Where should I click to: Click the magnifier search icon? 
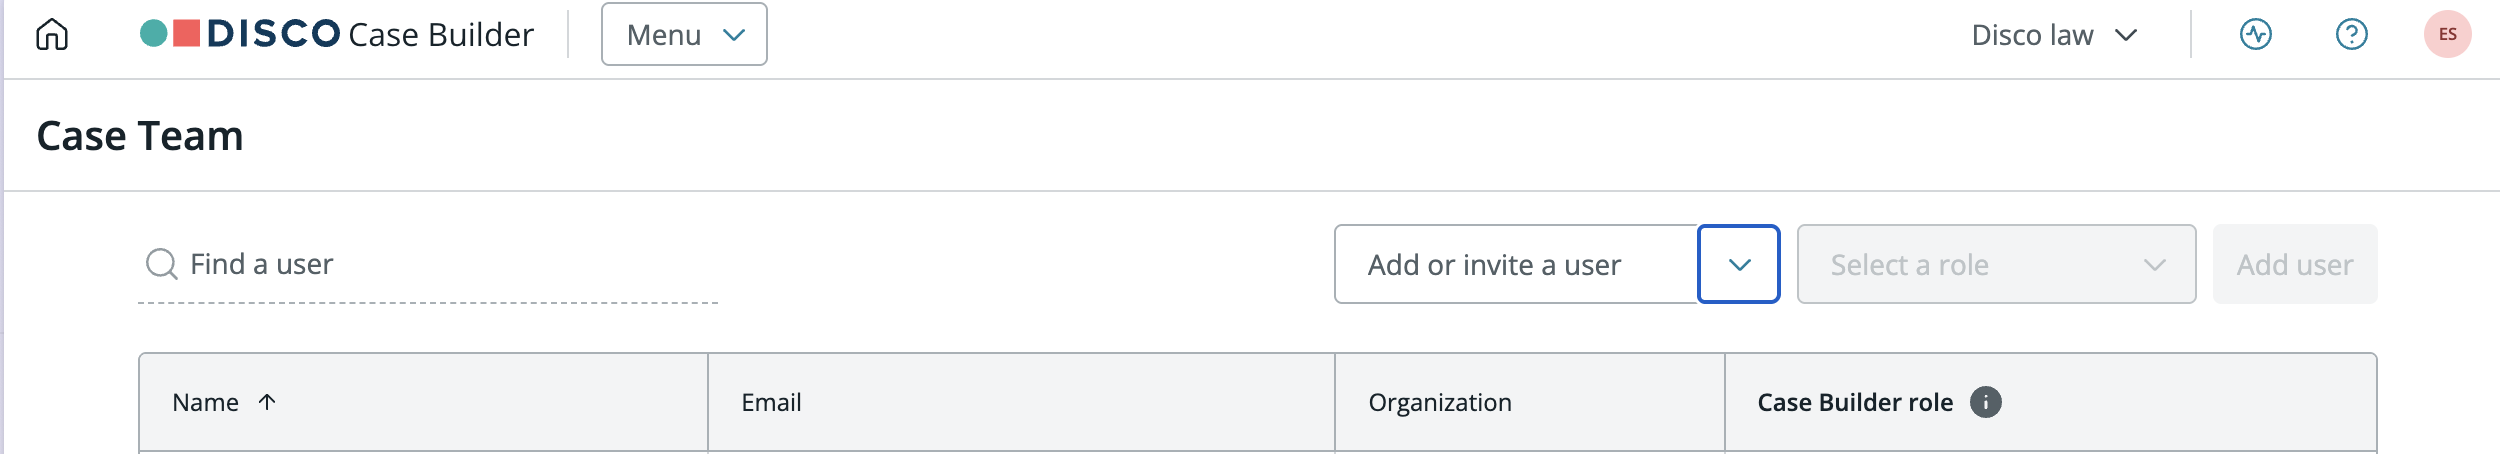click(x=161, y=264)
